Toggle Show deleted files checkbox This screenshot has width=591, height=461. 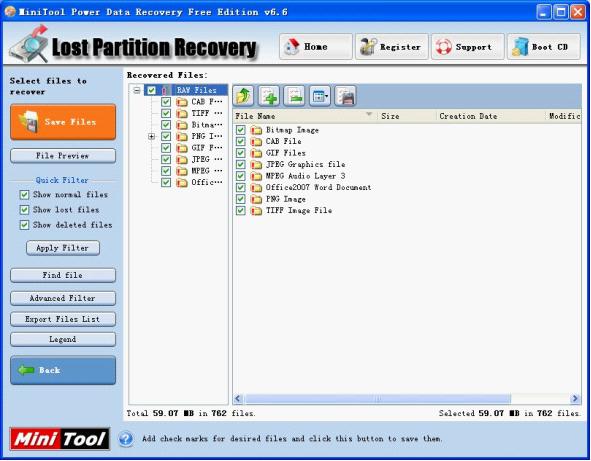click(24, 225)
